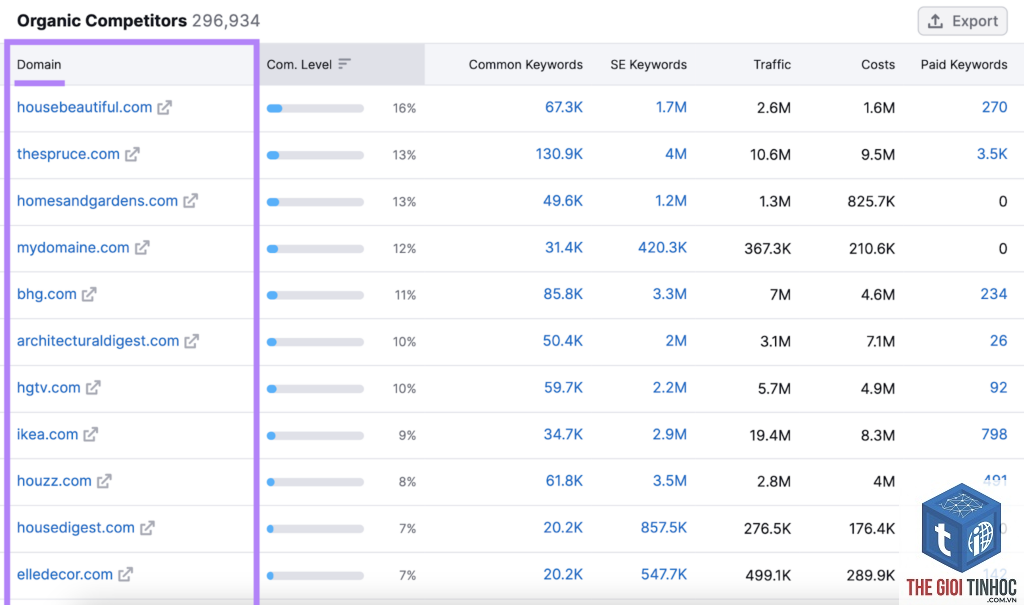Open the elledecor.com domain link
The width and height of the screenshot is (1024, 605).
point(65,574)
